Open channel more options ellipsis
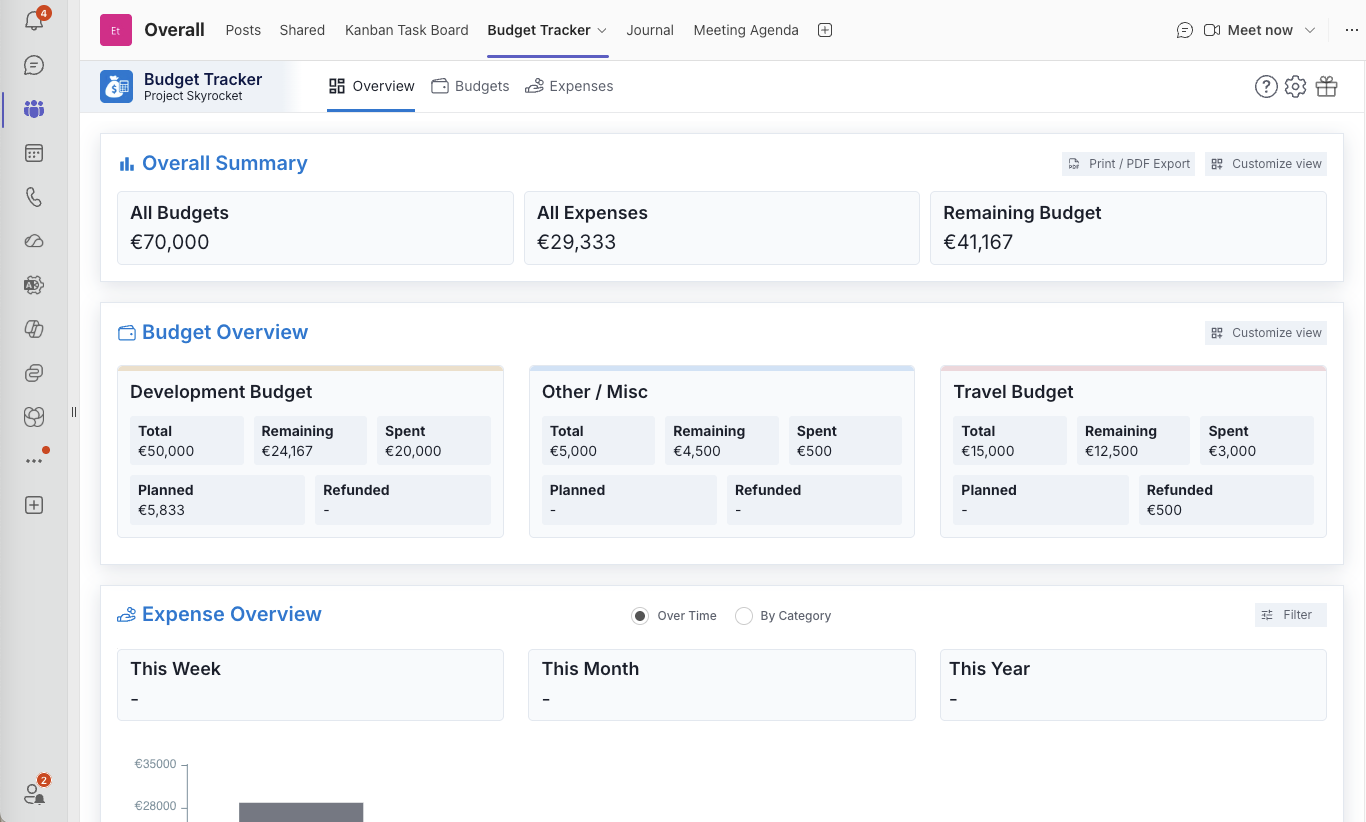1366x822 pixels. click(1352, 30)
